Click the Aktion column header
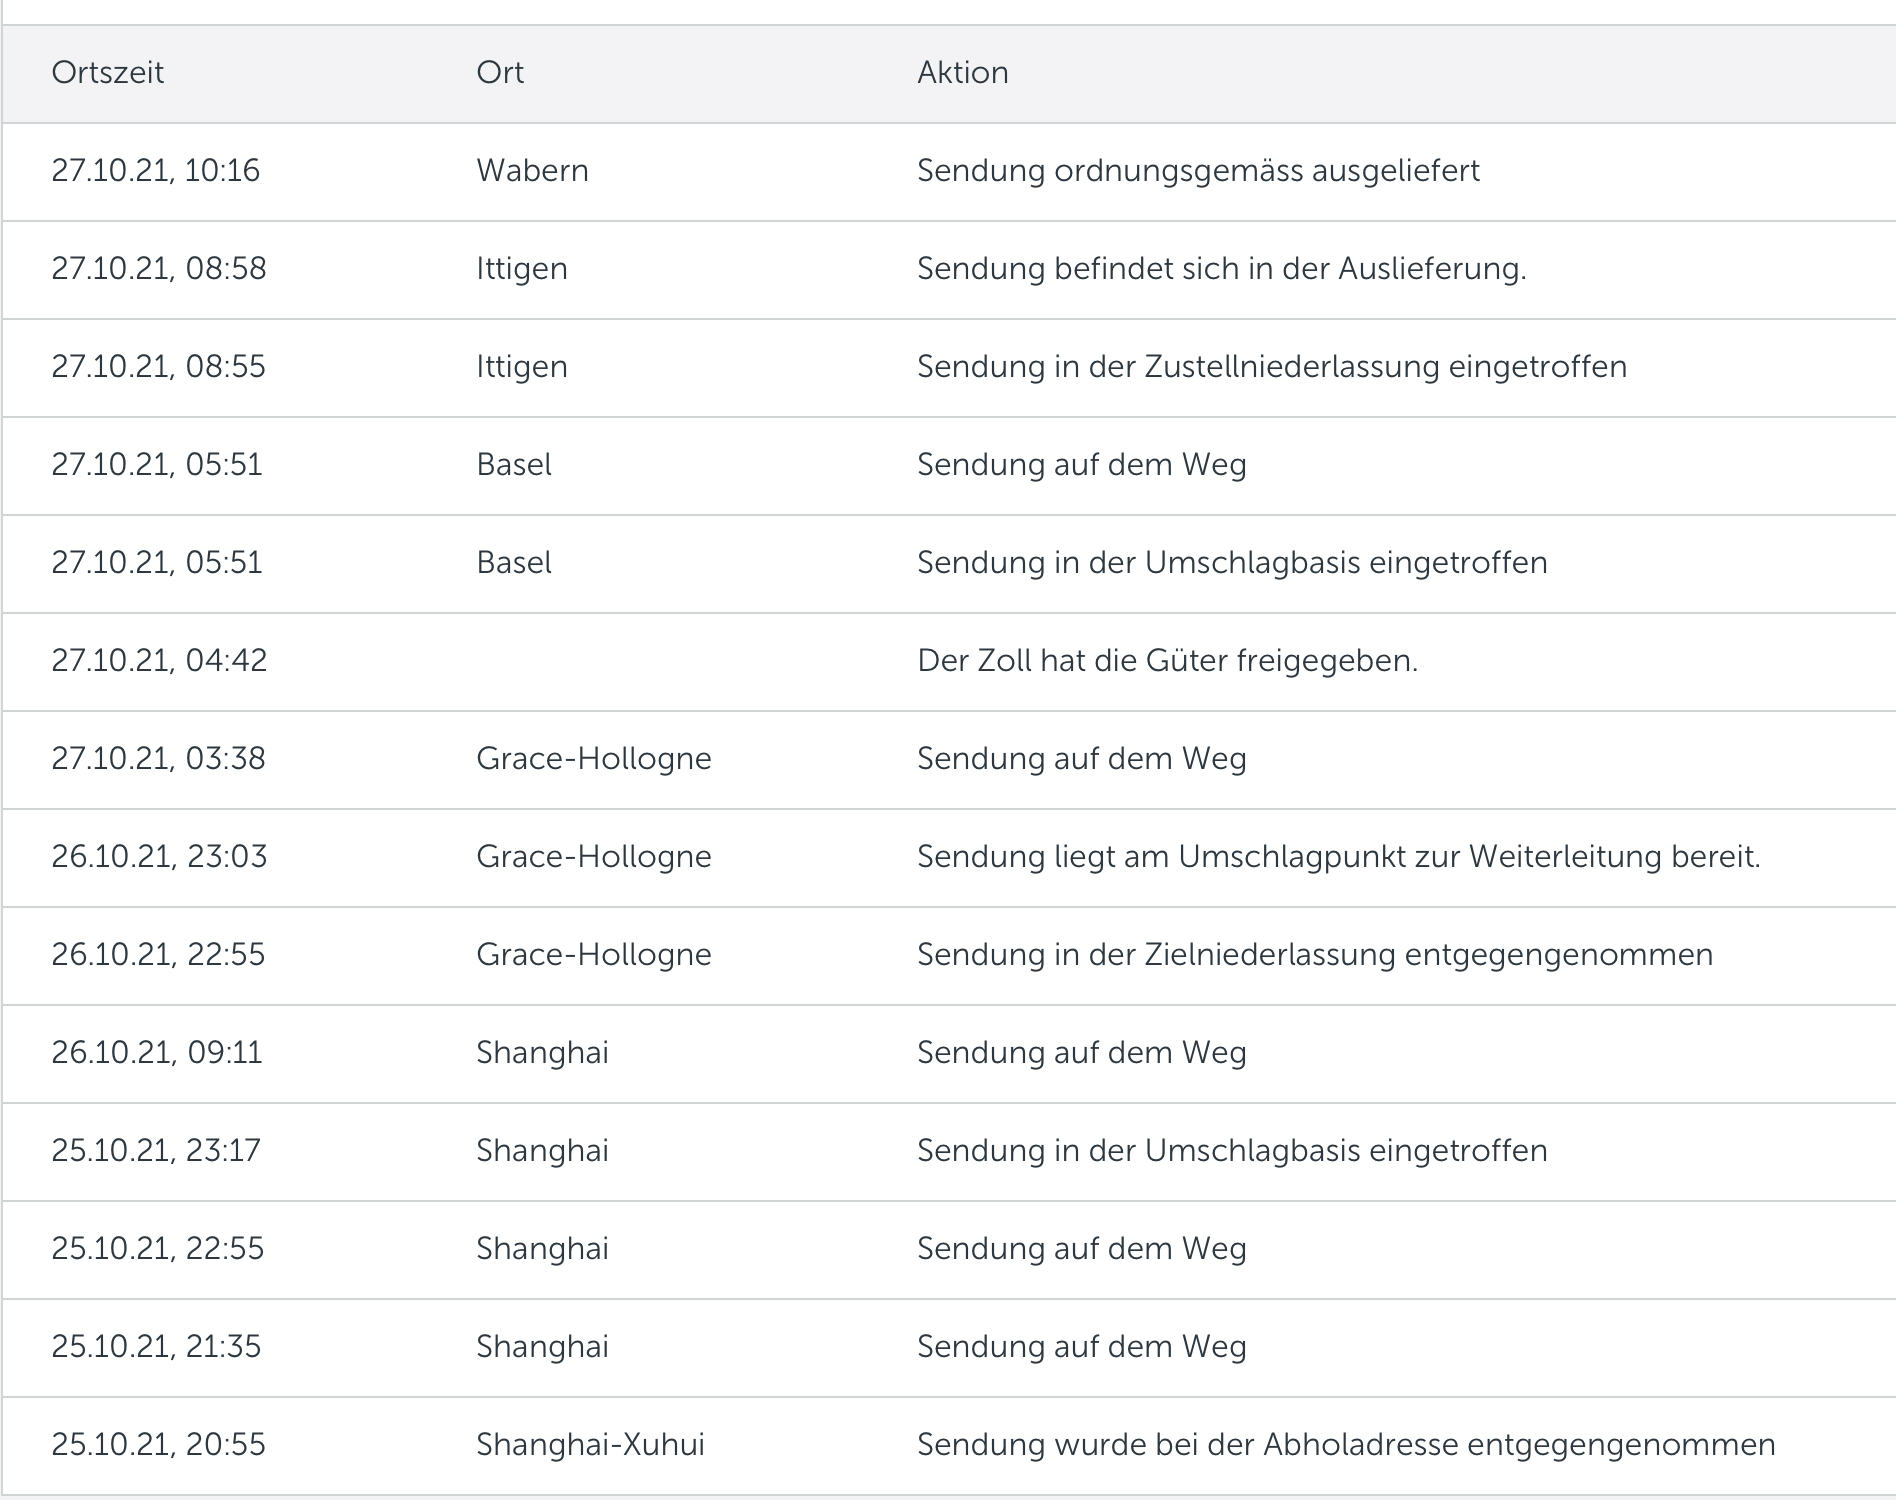 point(962,73)
